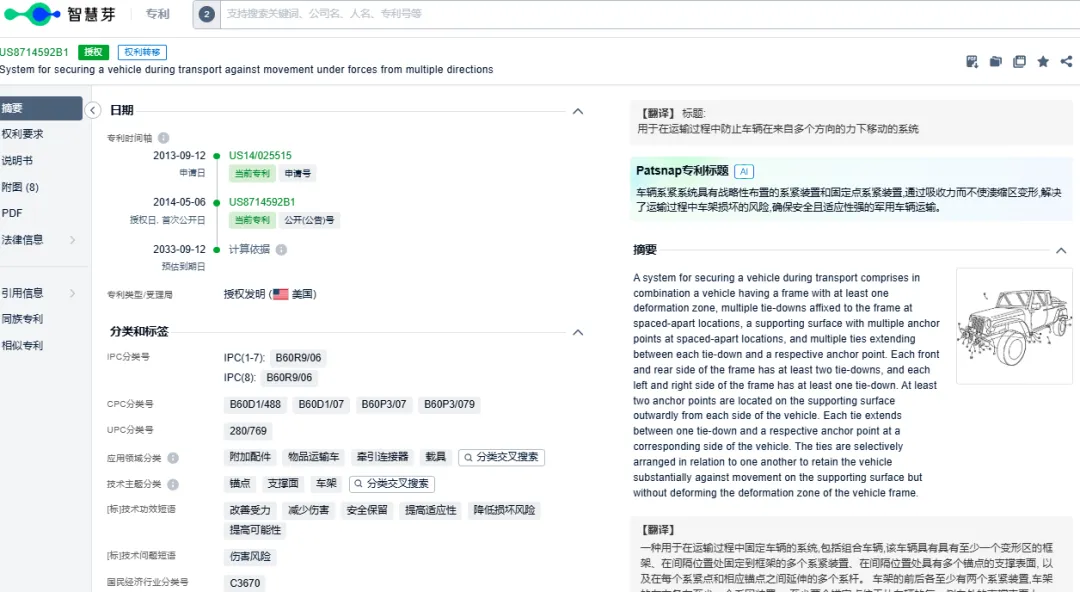The width and height of the screenshot is (1080, 592).
Task: Open the PDF sidebar tab
Action: 12,213
